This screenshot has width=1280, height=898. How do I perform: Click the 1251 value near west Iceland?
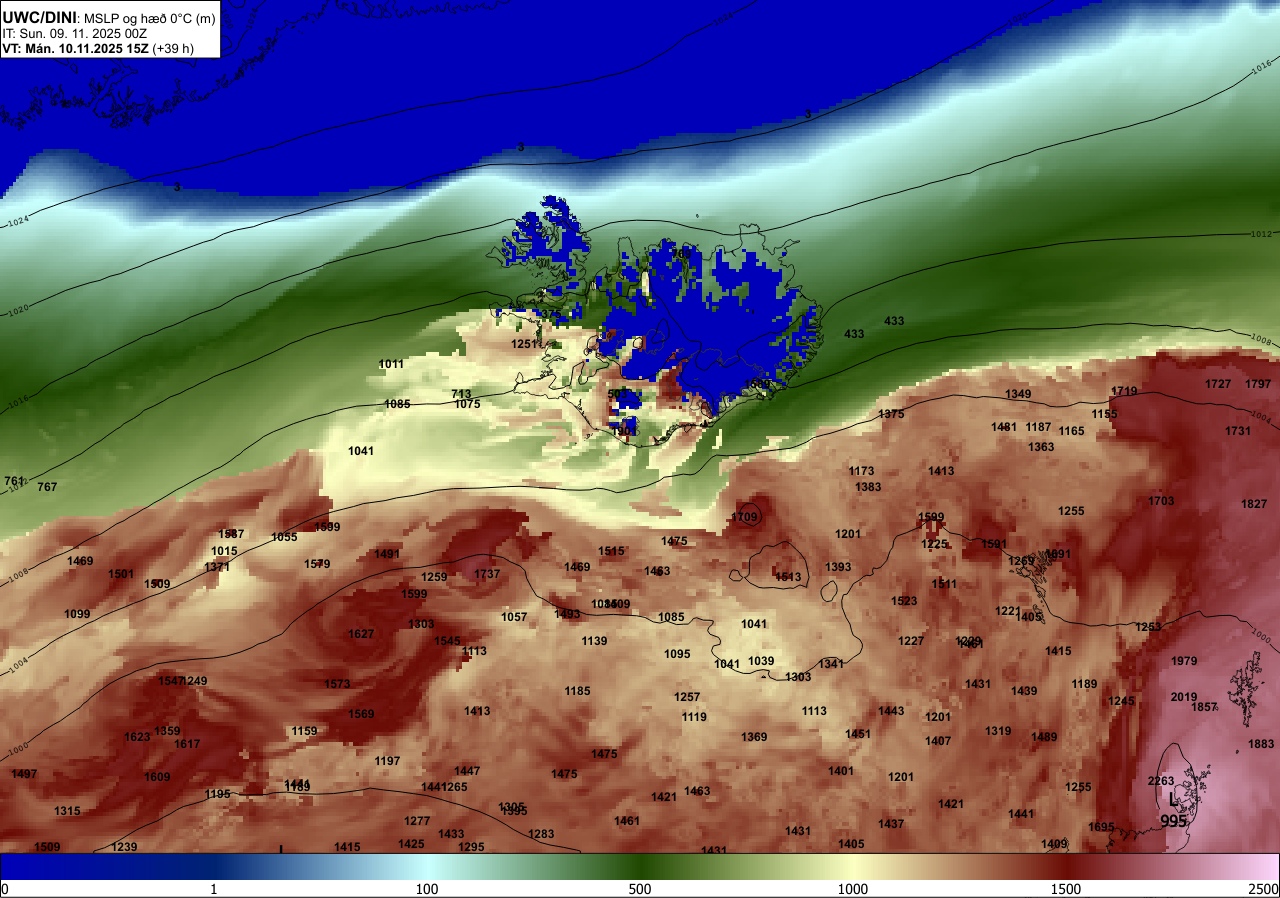tap(524, 344)
